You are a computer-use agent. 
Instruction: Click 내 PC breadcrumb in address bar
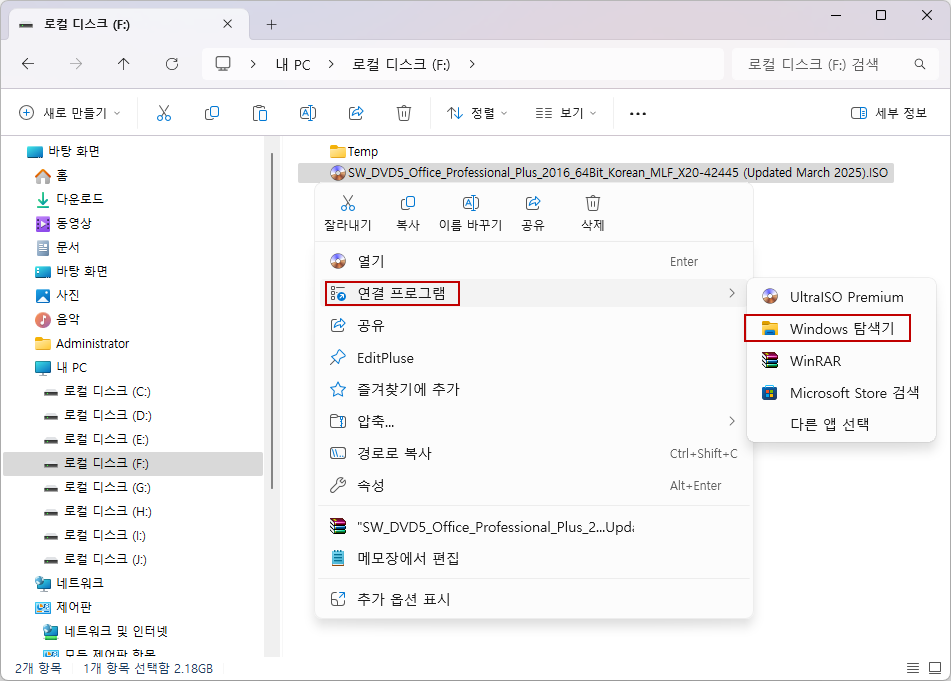[293, 64]
